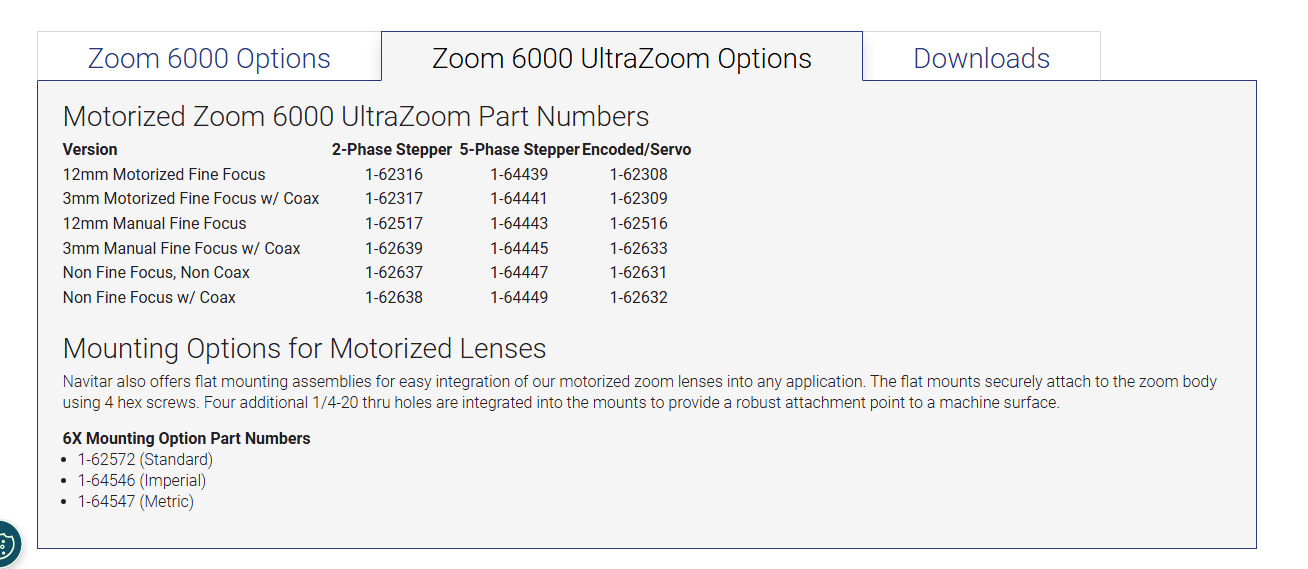Open part number 1-64547 (Metric) link
Viewport: 1308px width, 569px height.
[136, 502]
